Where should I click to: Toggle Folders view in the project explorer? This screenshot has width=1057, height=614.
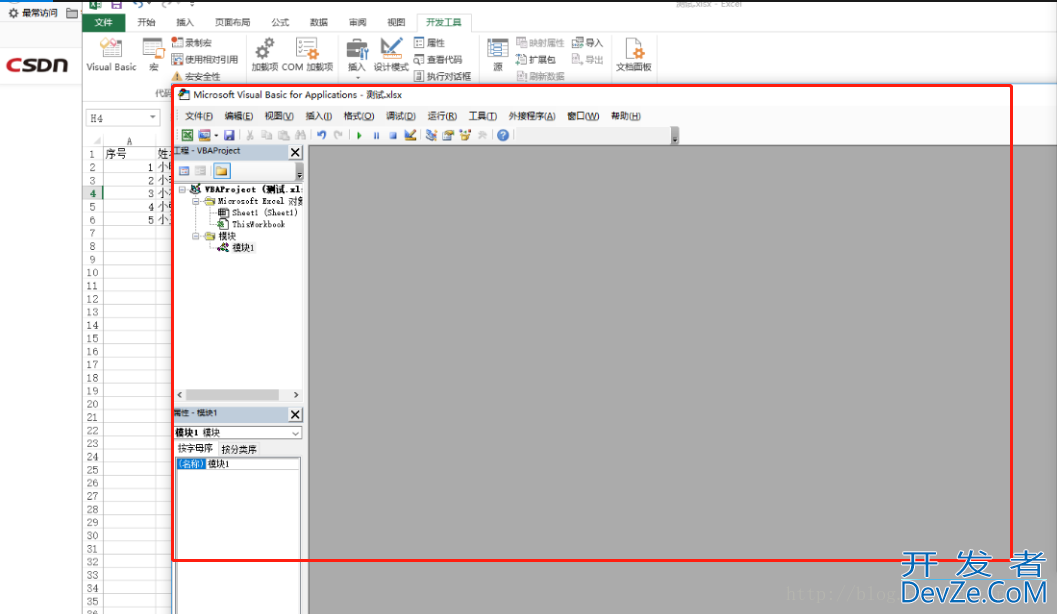[221, 171]
